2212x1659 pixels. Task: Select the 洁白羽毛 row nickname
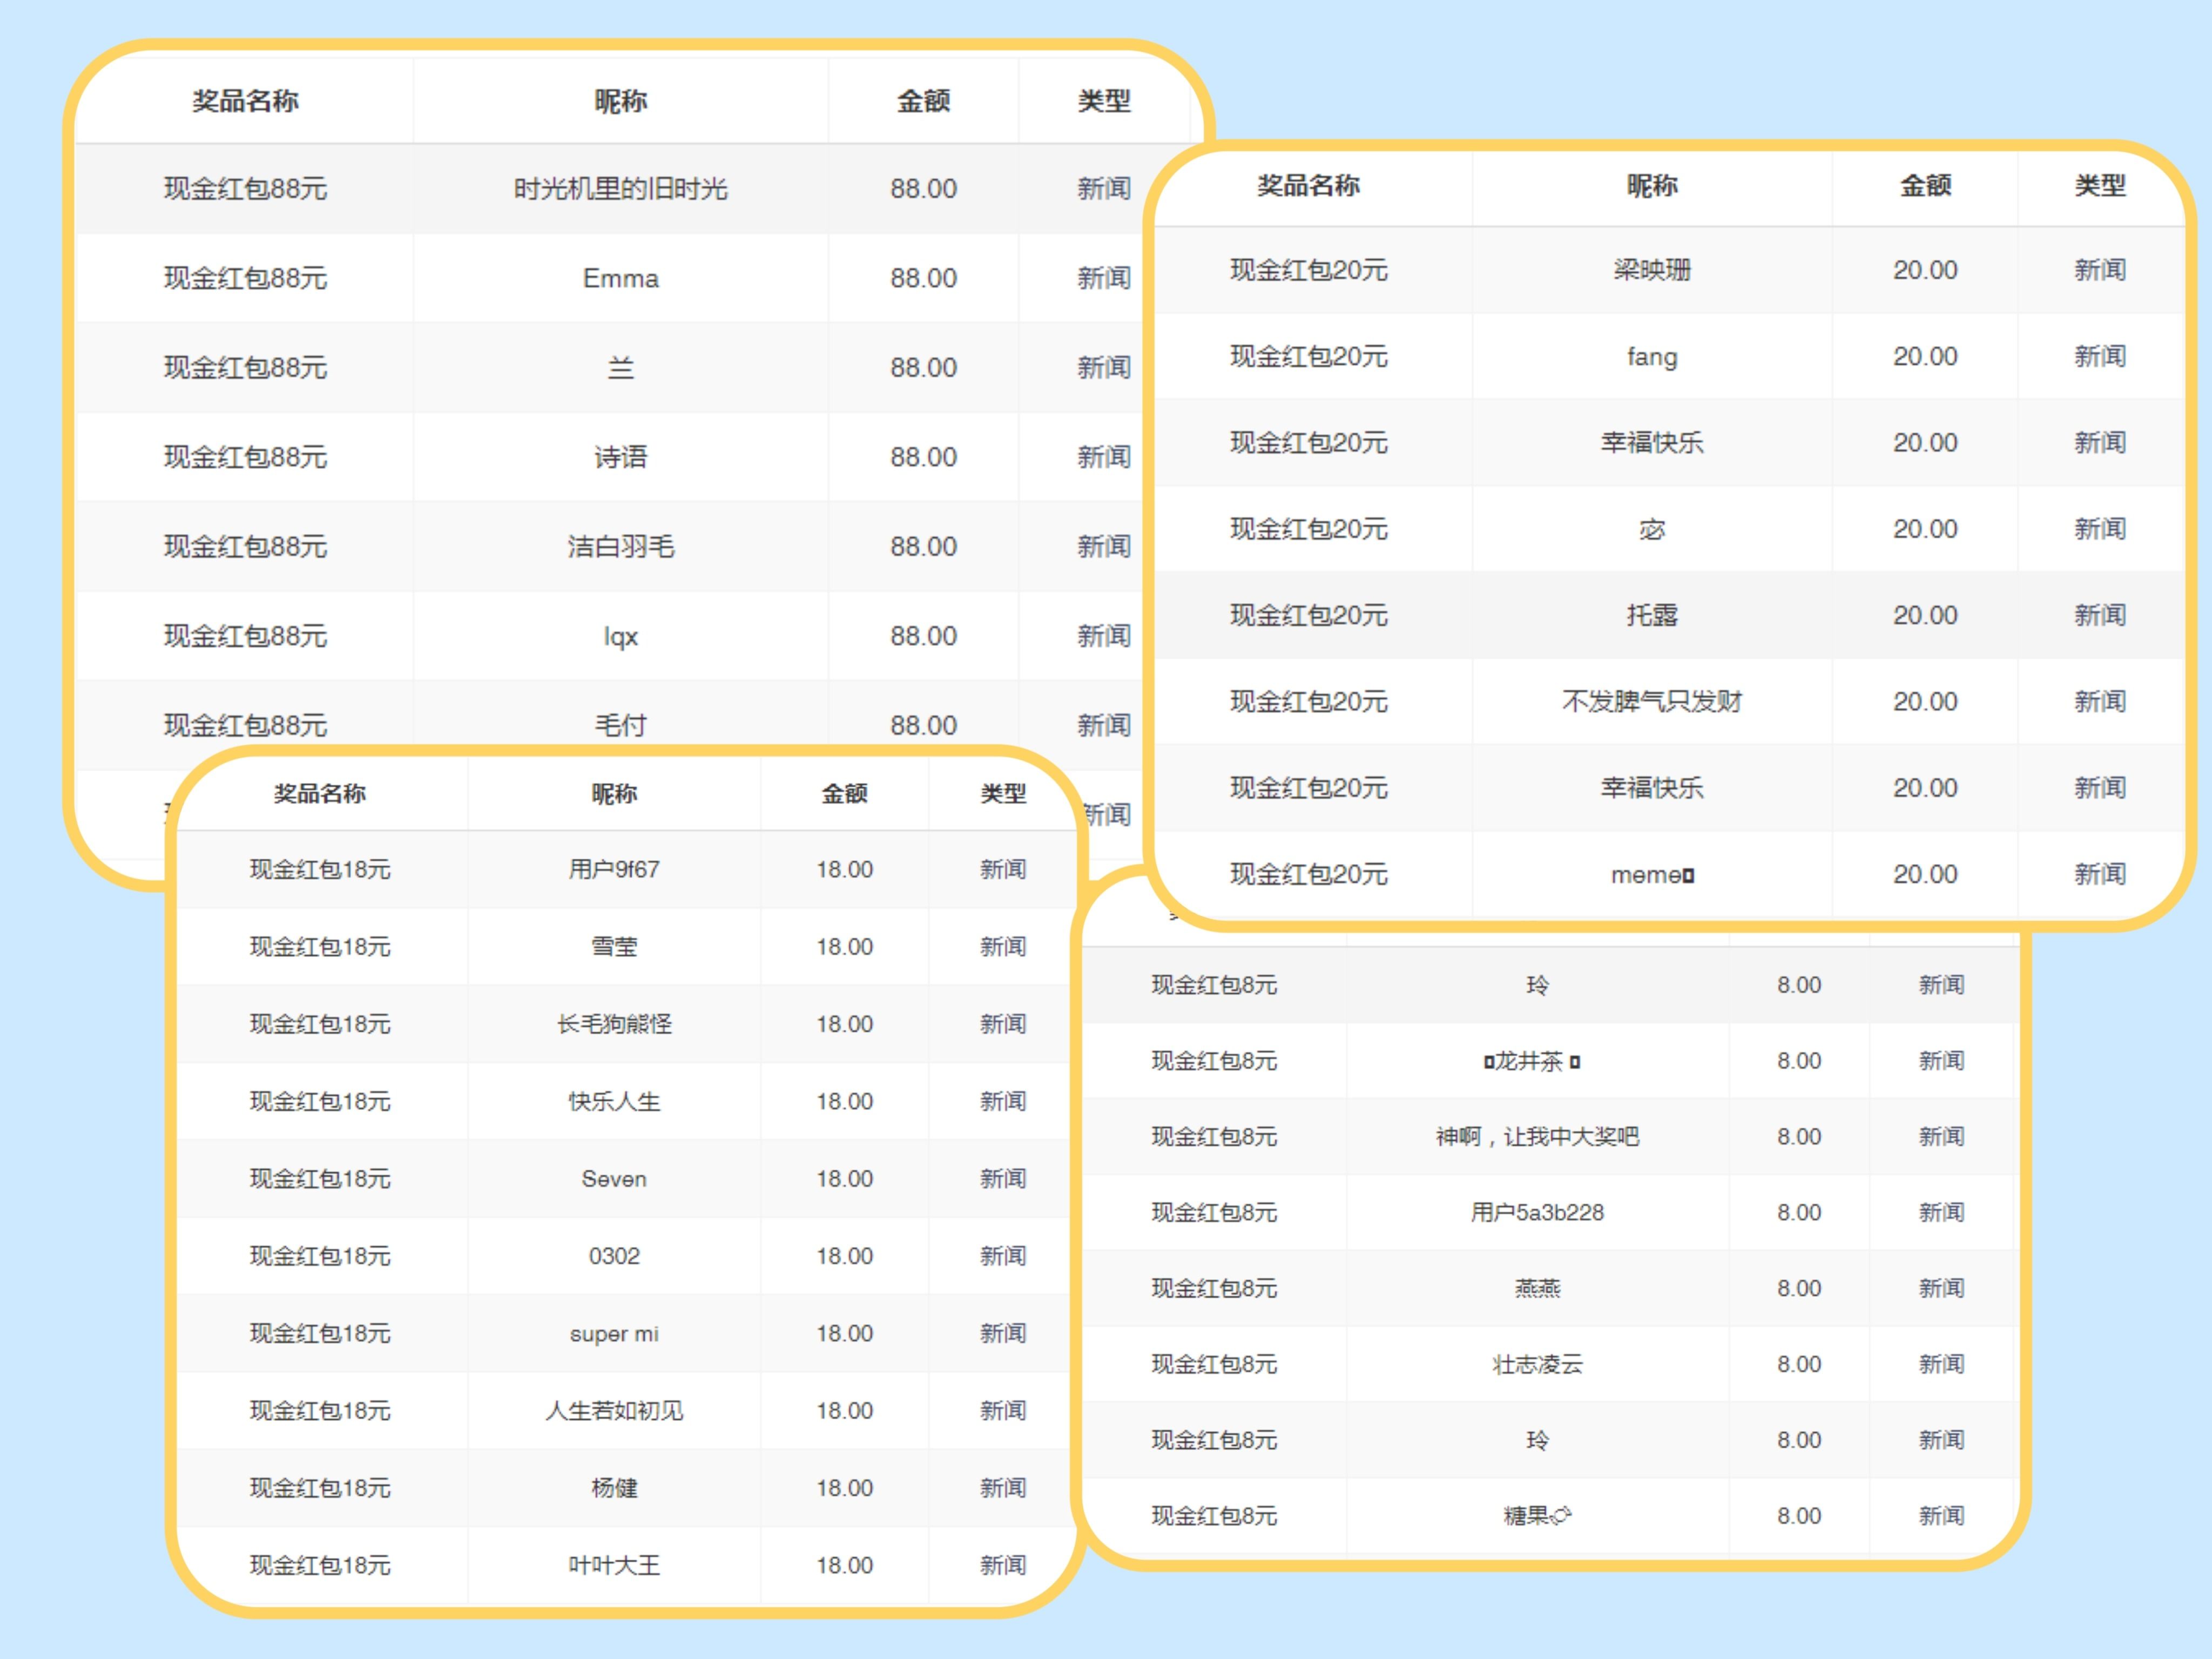pyautogui.click(x=620, y=546)
